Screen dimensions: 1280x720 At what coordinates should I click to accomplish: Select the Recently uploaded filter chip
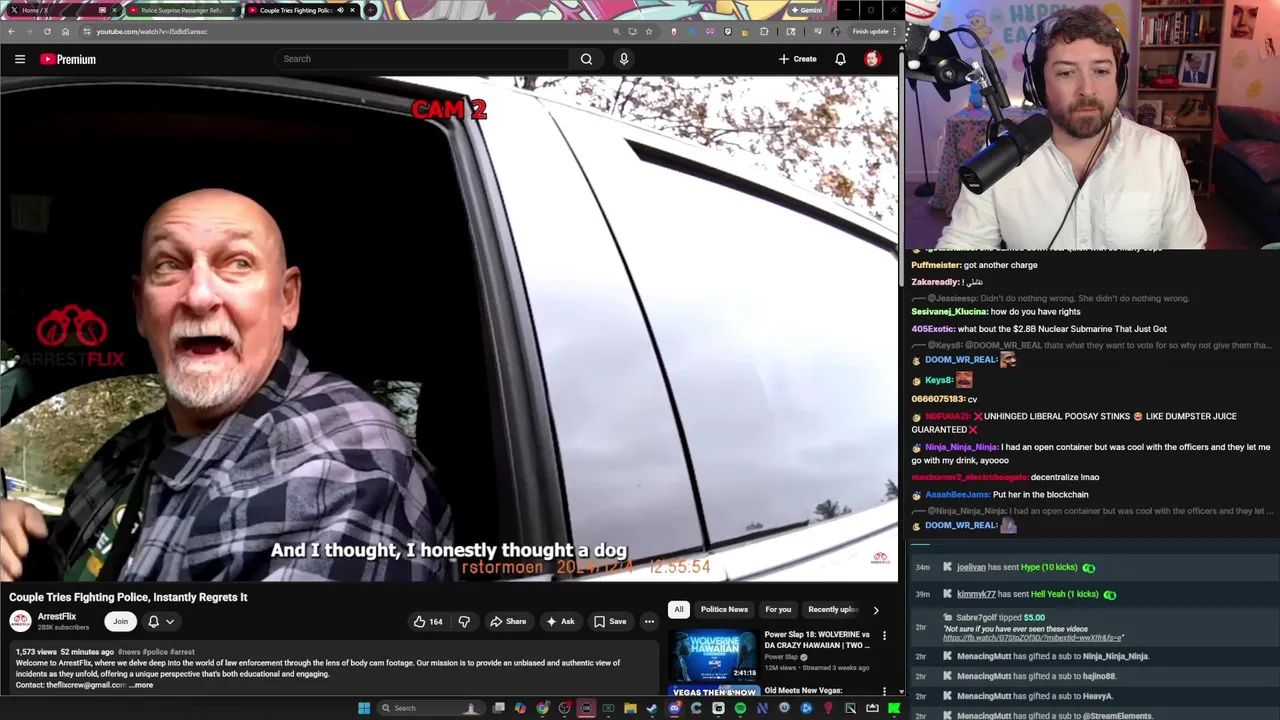click(832, 609)
